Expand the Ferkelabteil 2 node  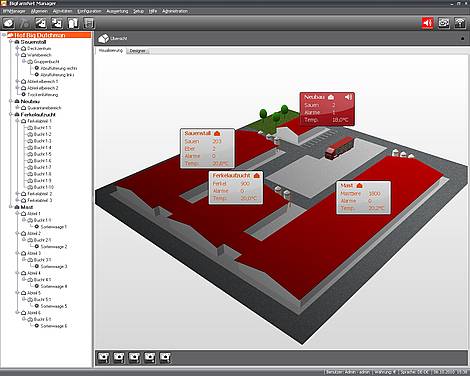tap(17, 194)
